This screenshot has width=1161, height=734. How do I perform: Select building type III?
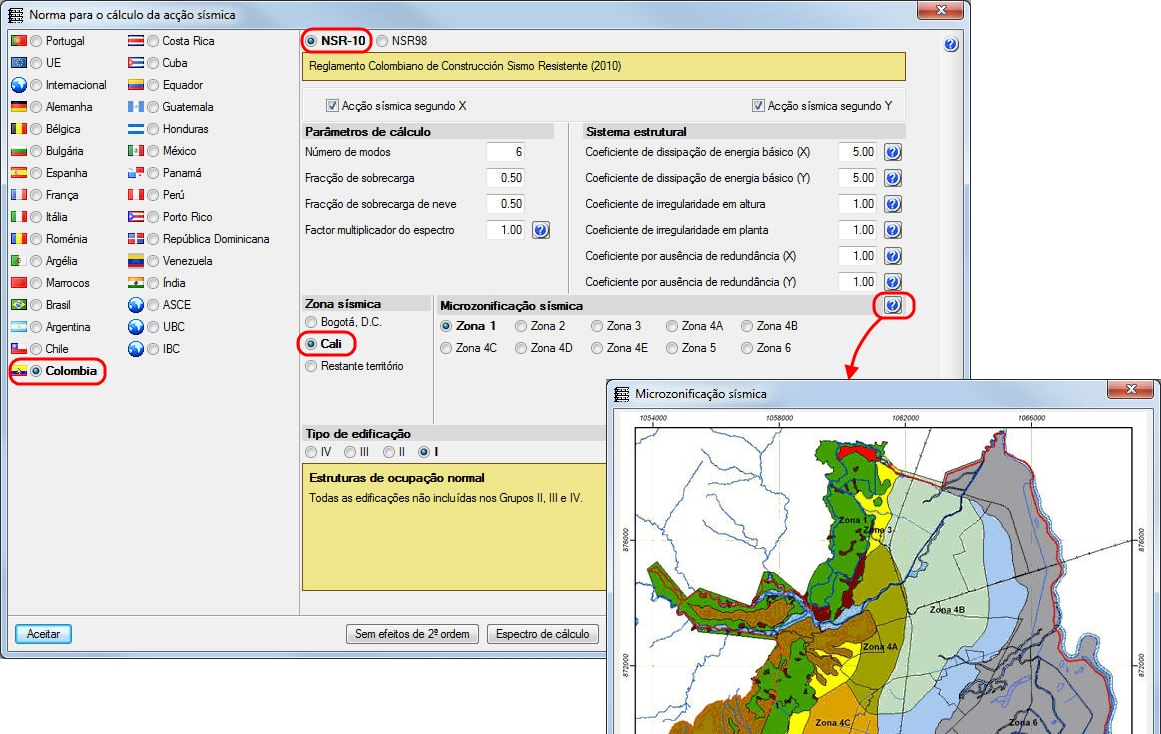click(x=350, y=452)
